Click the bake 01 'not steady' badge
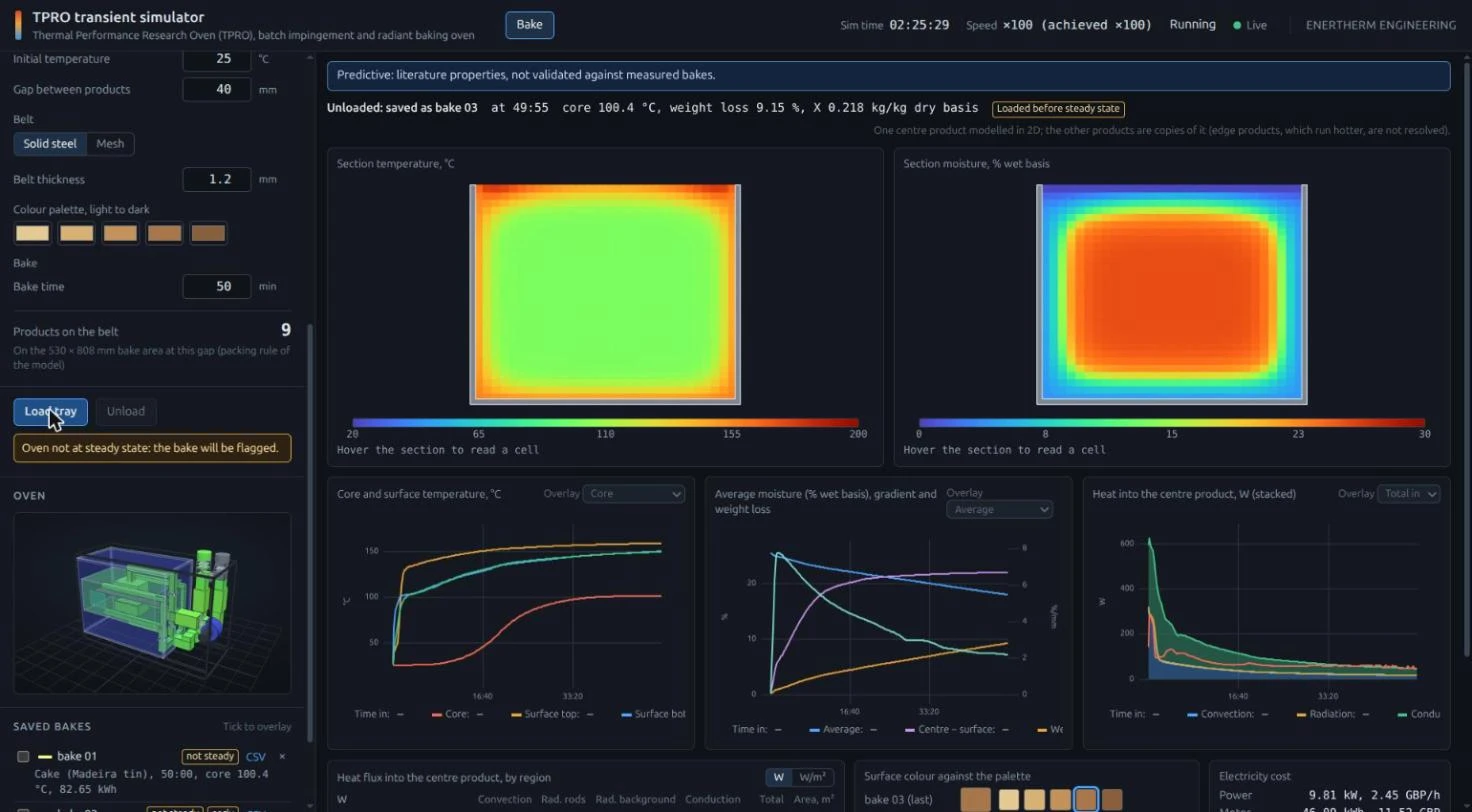Screen dimensions: 1472x812 [x=210, y=757]
